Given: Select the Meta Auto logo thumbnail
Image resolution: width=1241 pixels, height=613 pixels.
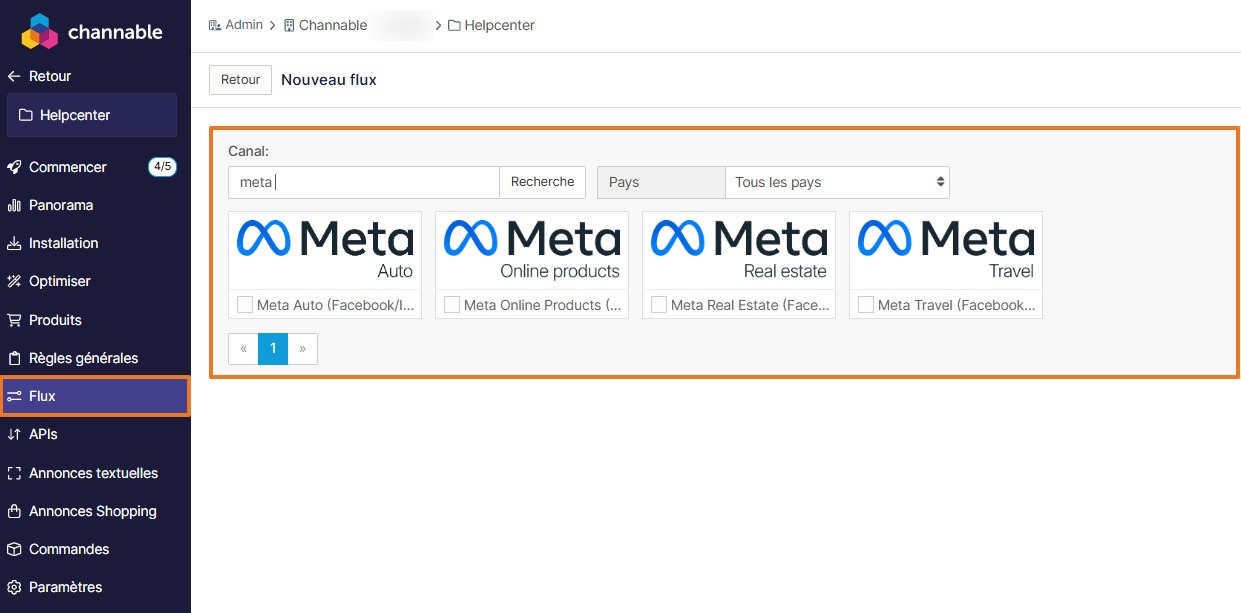Looking at the screenshot, I should pyautogui.click(x=325, y=250).
